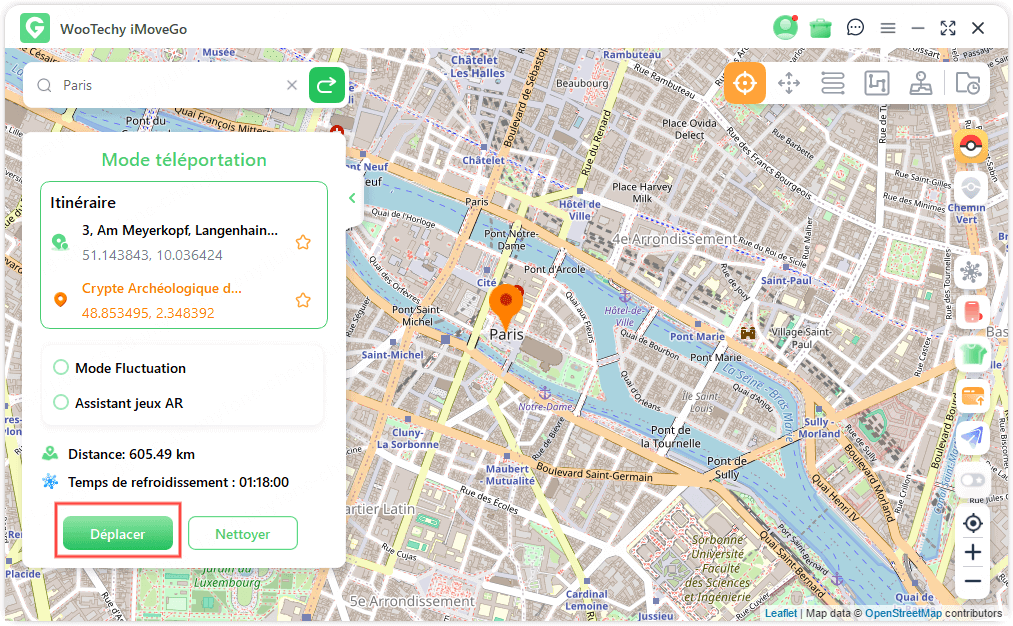Open the history records folder icon
This screenshot has height=626, width=1013.
967,83
